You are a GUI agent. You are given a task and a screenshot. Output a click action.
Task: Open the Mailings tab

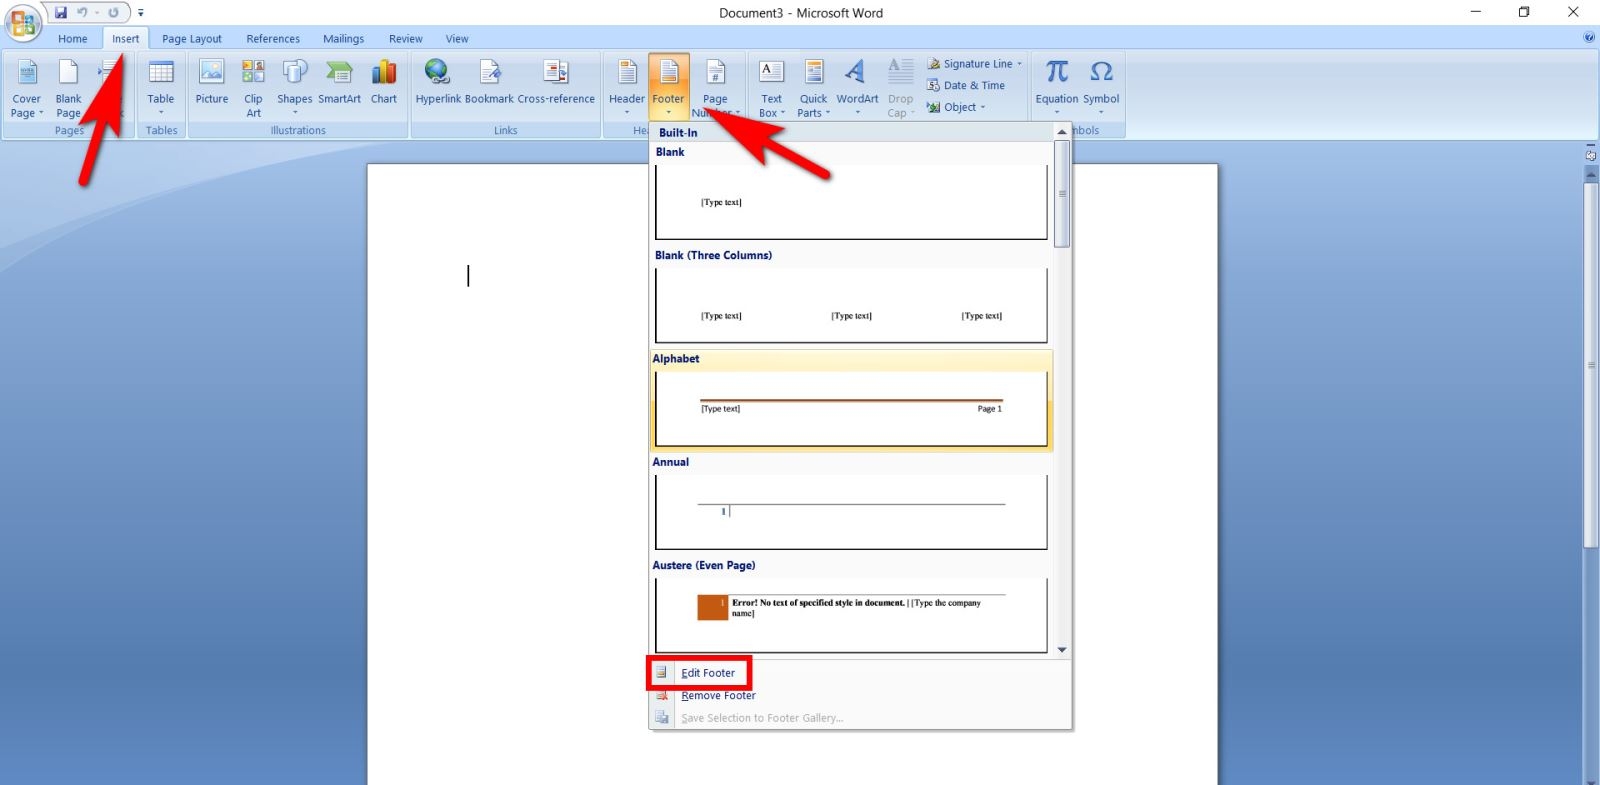343,39
